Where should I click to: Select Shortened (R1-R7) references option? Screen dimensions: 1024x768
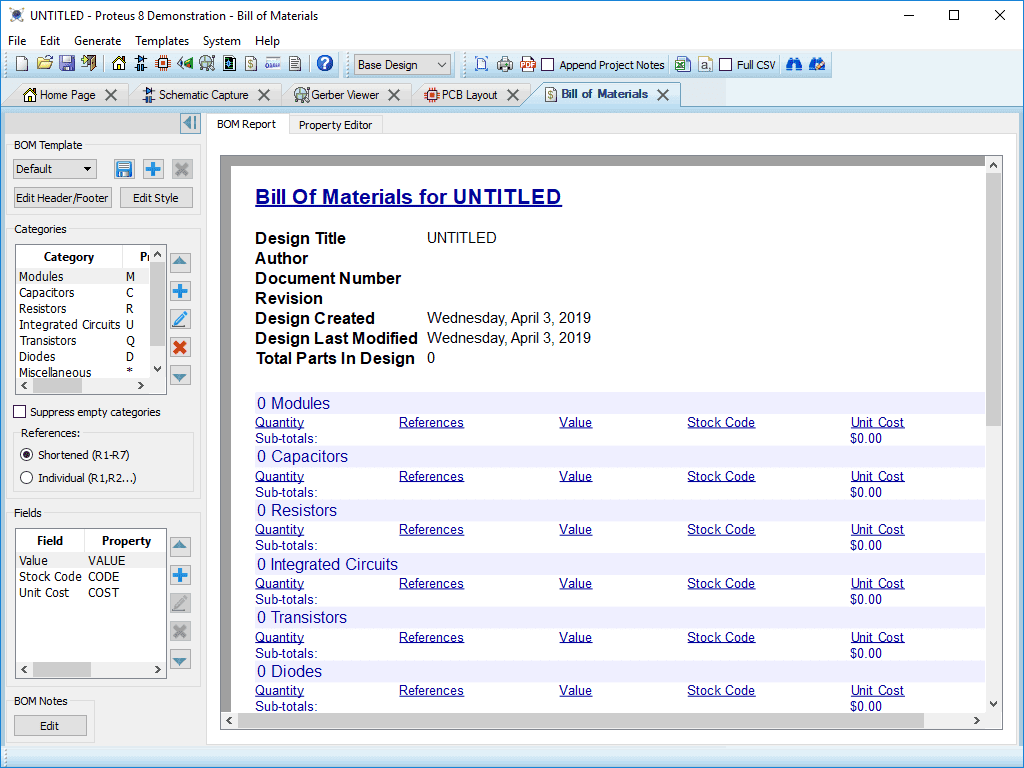pyautogui.click(x=27, y=455)
